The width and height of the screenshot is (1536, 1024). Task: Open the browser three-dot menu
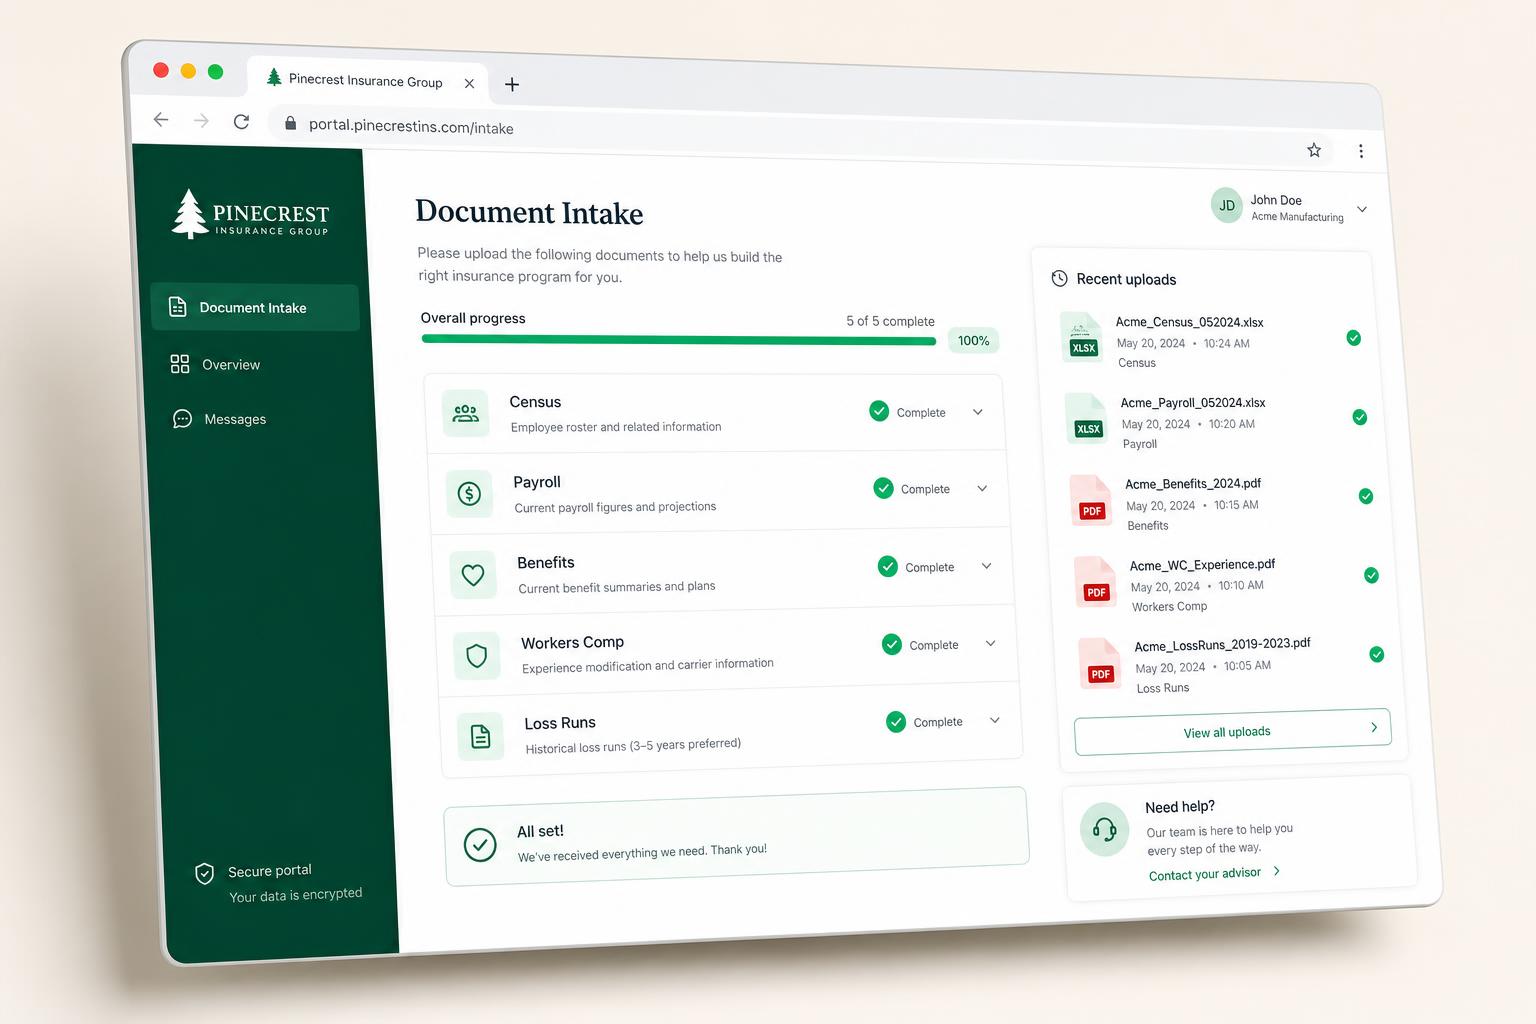coord(1361,151)
